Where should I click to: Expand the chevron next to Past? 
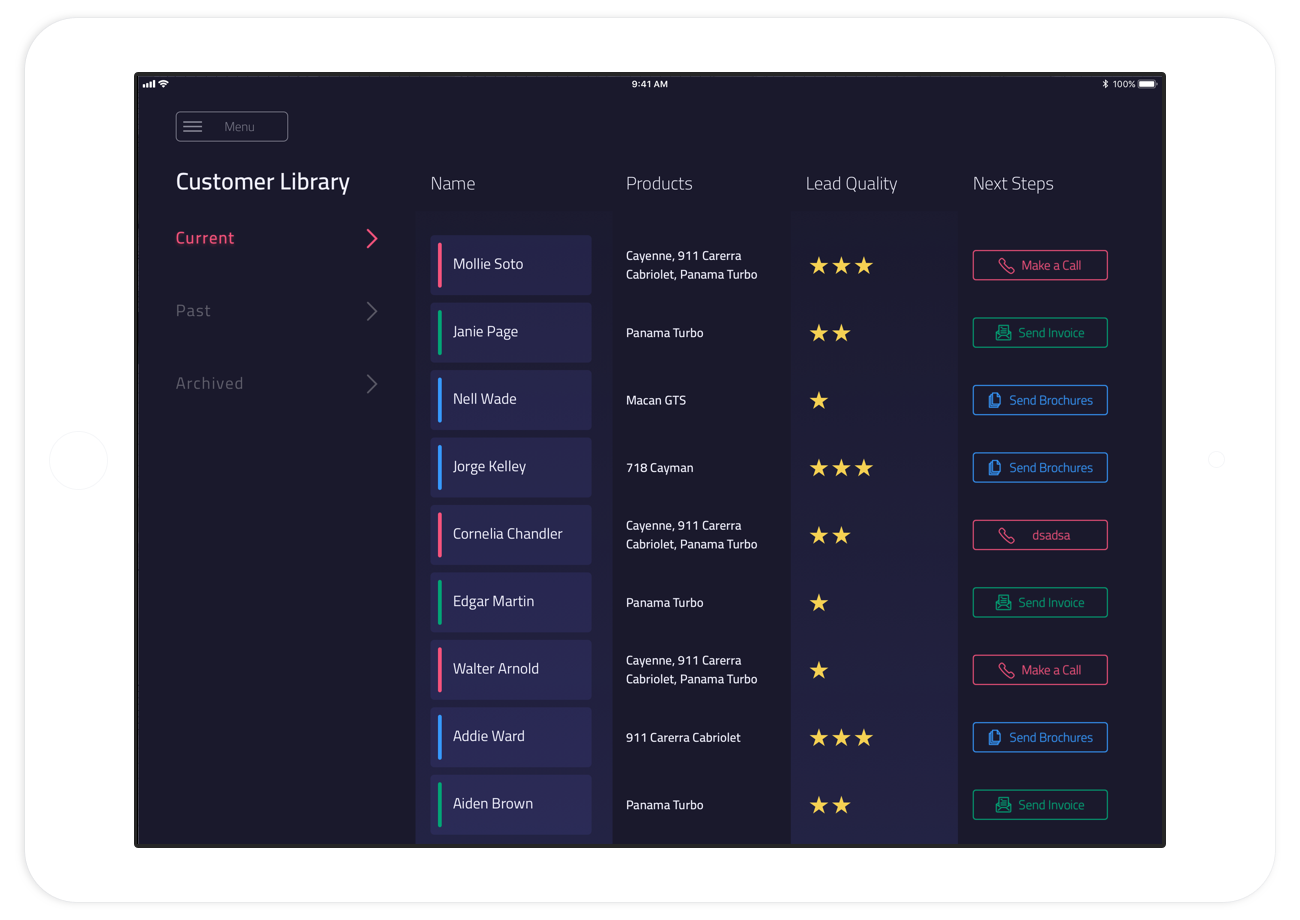click(372, 311)
